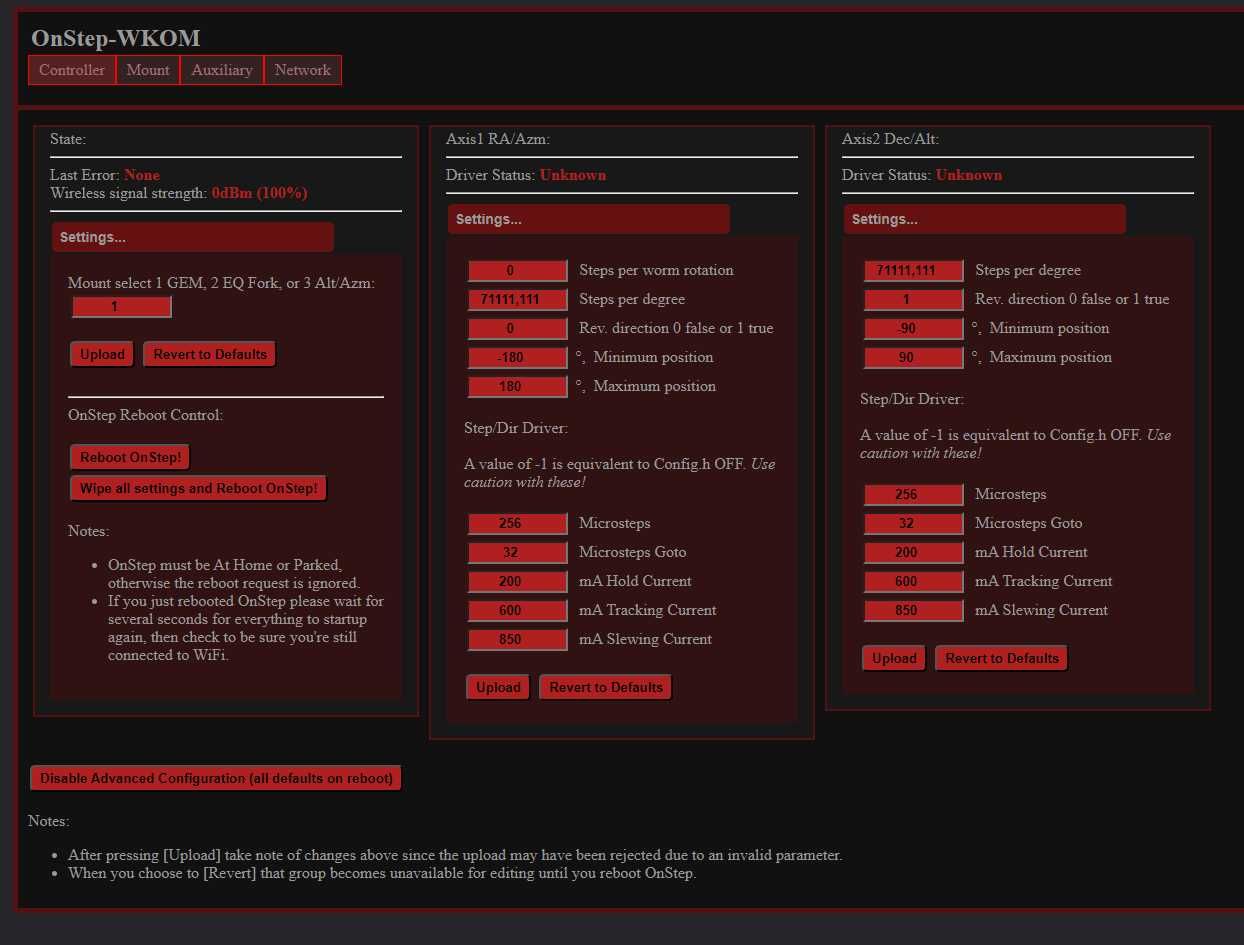The height and width of the screenshot is (945, 1244).
Task: Click the Axis2 'Step/Dir Driver:' label
Action: tap(912, 399)
